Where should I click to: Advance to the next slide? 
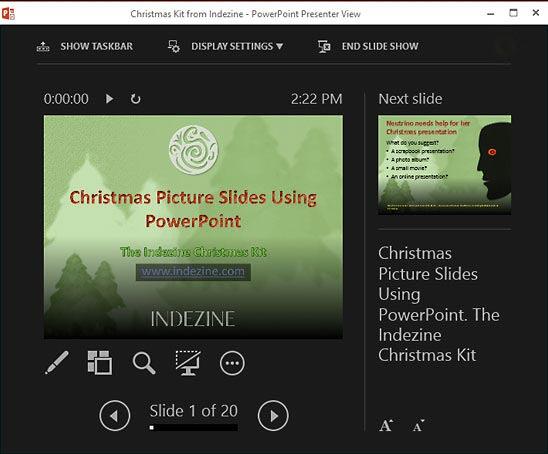pos(273,416)
